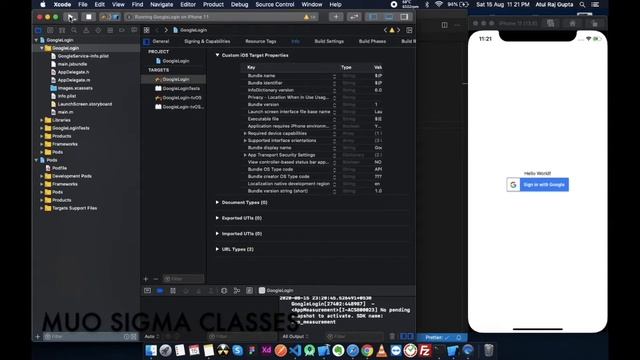Screen dimensions: 640x360
Task: Select AppDelegate.m in file navigator
Action: tap(74, 80)
